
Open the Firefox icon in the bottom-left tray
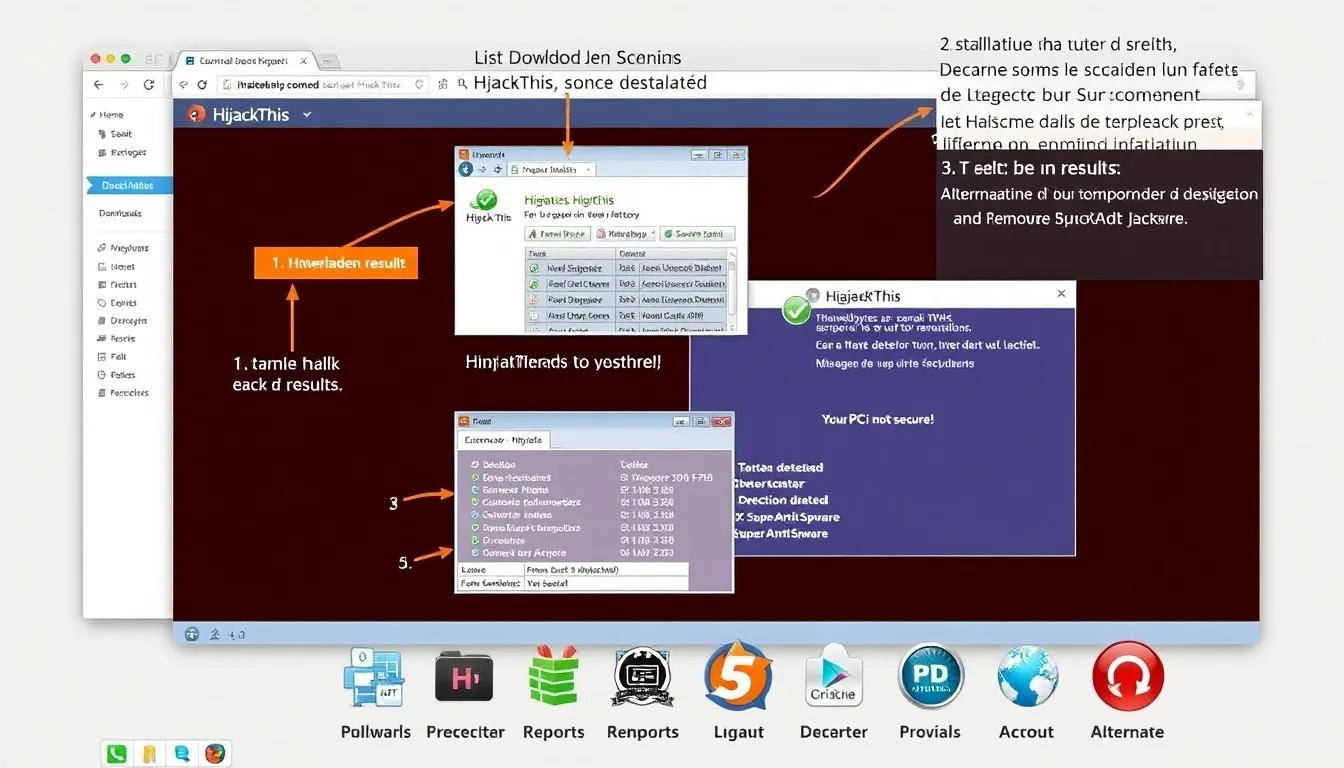click(214, 754)
